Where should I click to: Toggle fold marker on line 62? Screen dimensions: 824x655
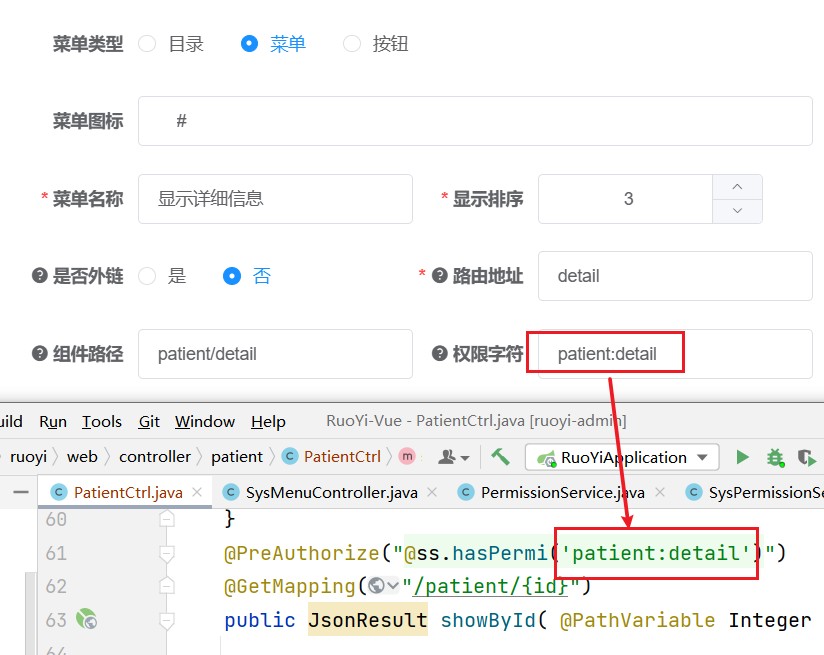pyautogui.click(x=167, y=586)
